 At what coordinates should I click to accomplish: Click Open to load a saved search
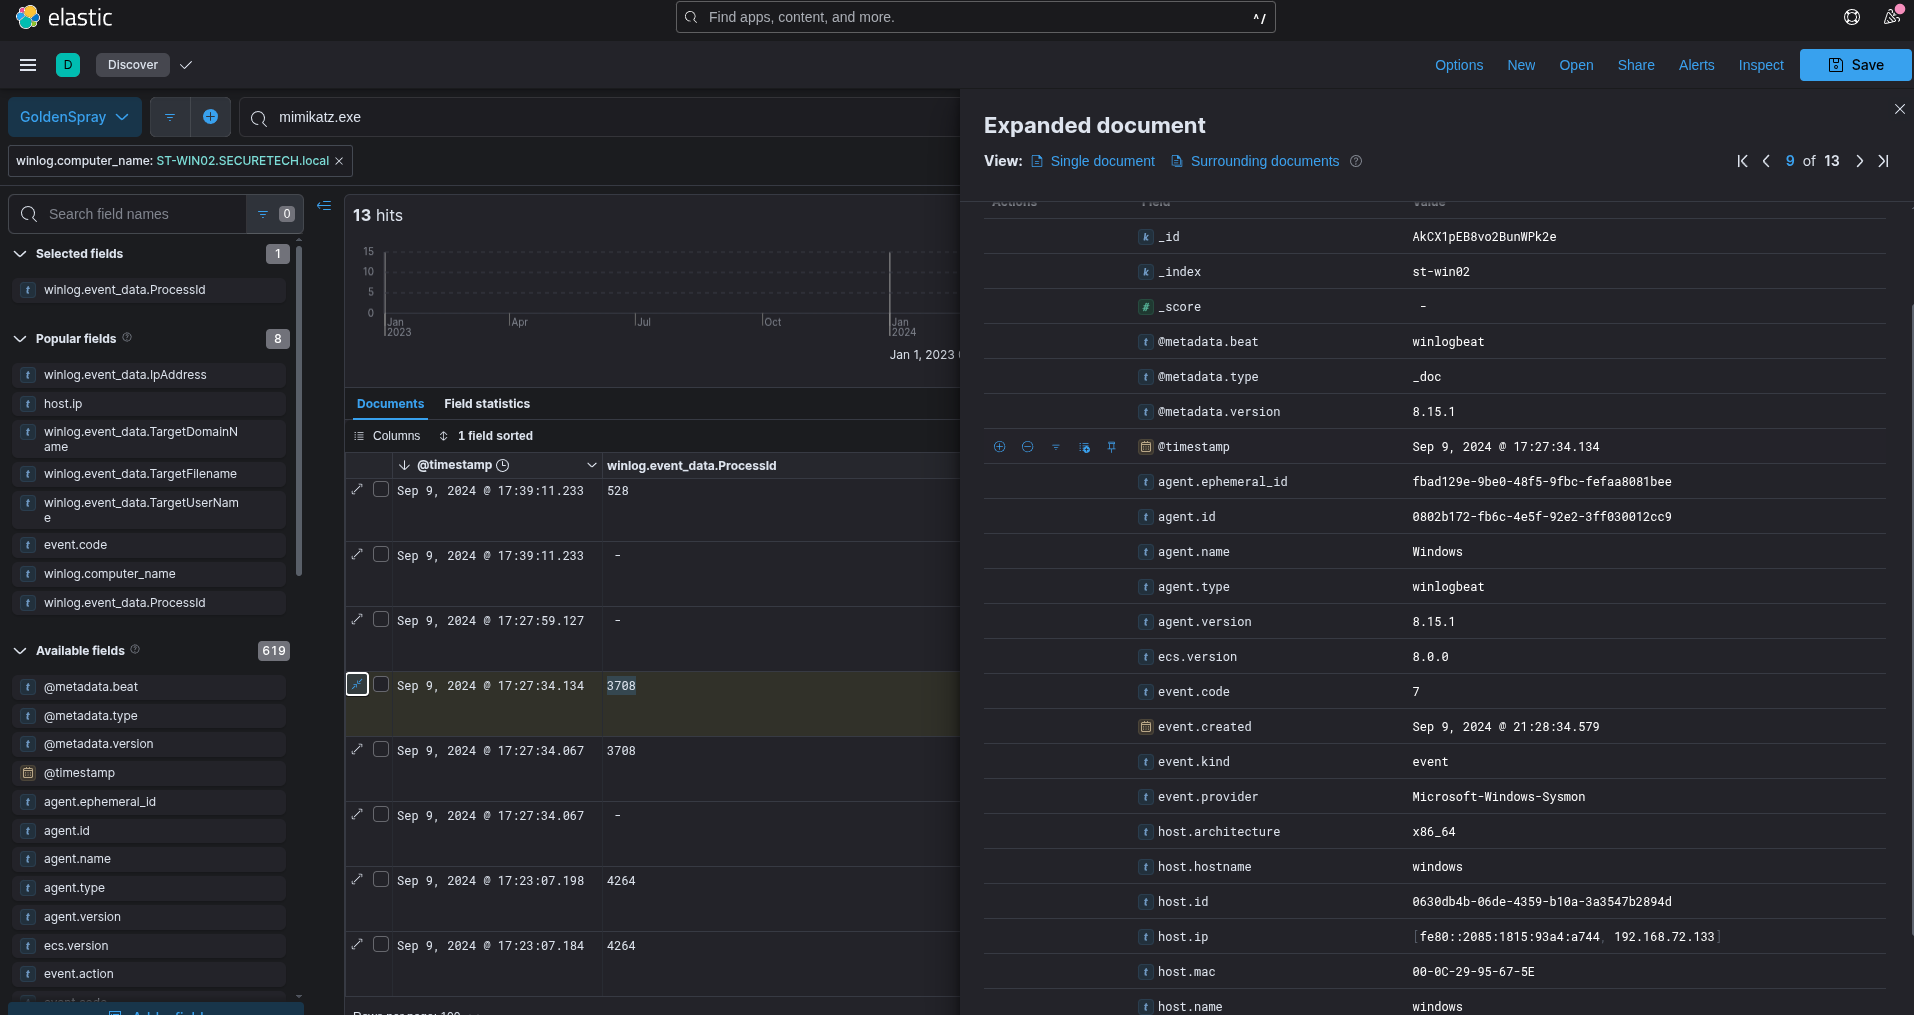tap(1576, 65)
